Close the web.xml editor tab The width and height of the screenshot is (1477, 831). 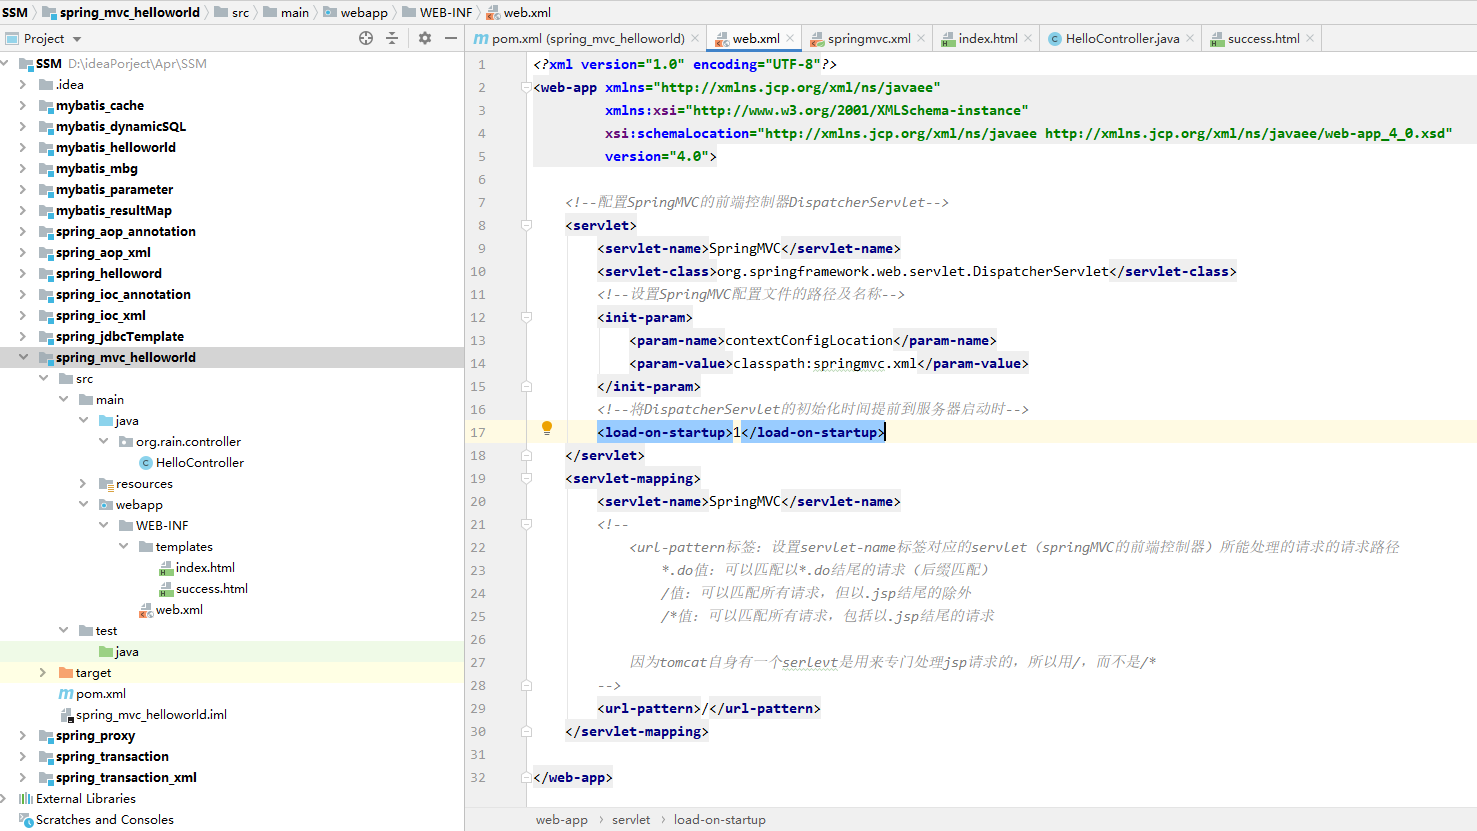(x=790, y=39)
